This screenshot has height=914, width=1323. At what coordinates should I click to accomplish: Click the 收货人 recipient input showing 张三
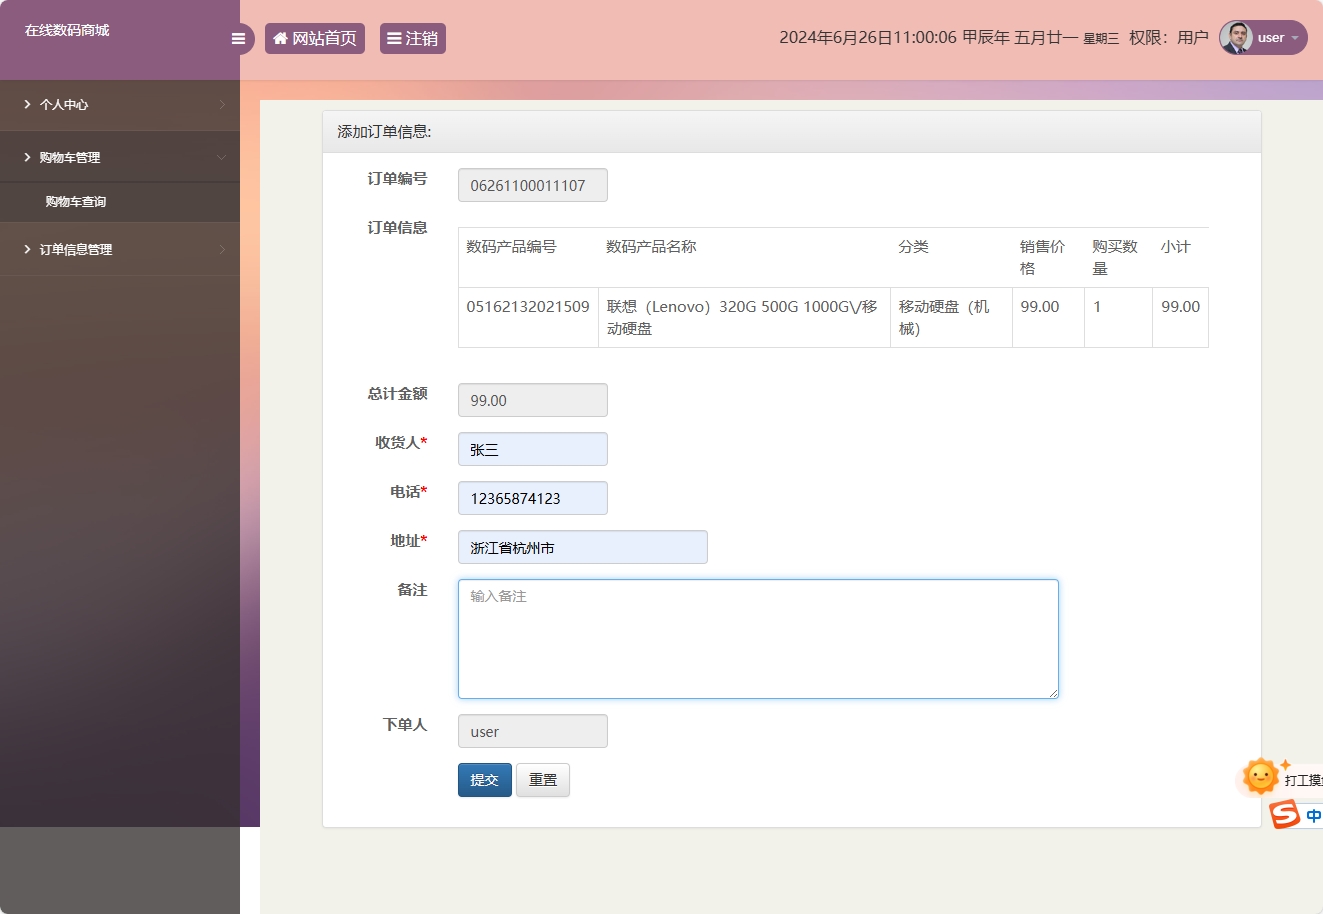click(x=532, y=449)
